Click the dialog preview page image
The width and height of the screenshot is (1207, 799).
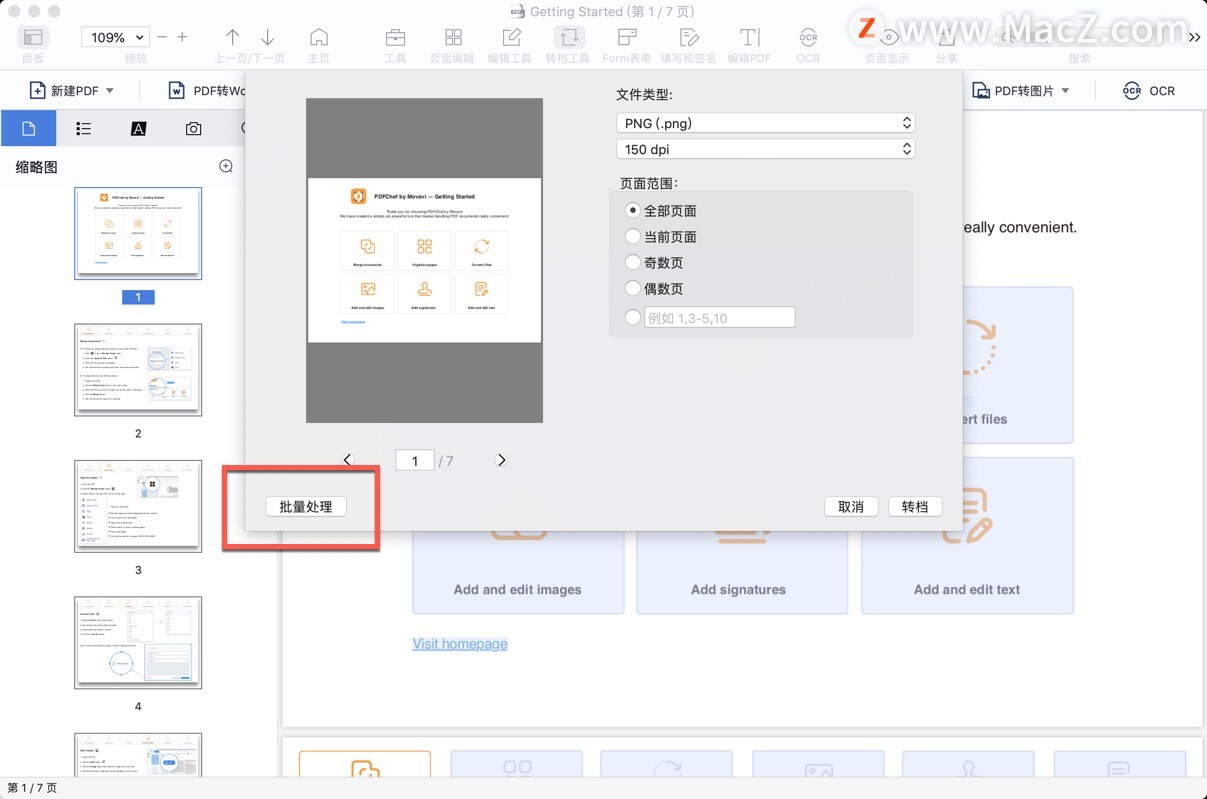click(x=424, y=260)
